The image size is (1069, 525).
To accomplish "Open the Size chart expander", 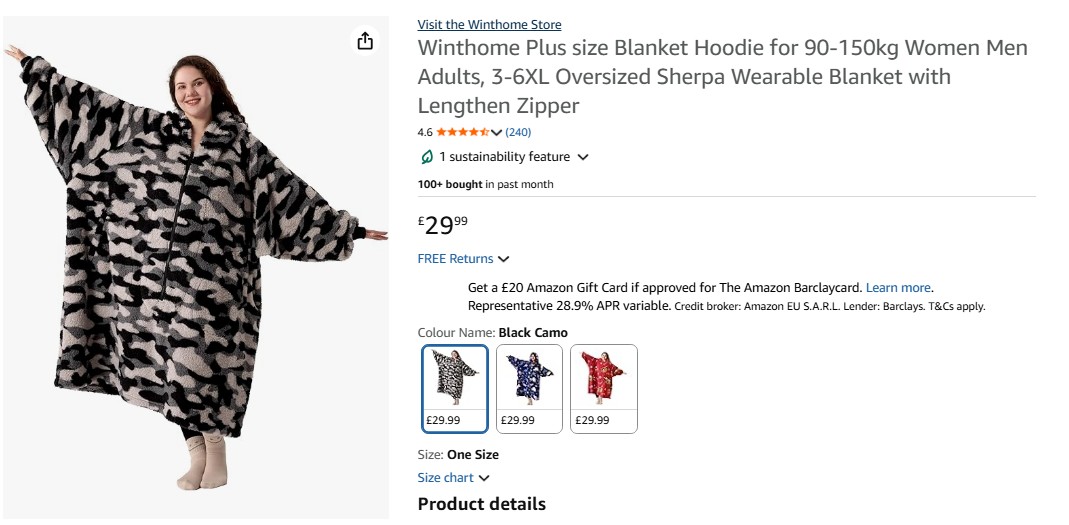I will [x=484, y=478].
